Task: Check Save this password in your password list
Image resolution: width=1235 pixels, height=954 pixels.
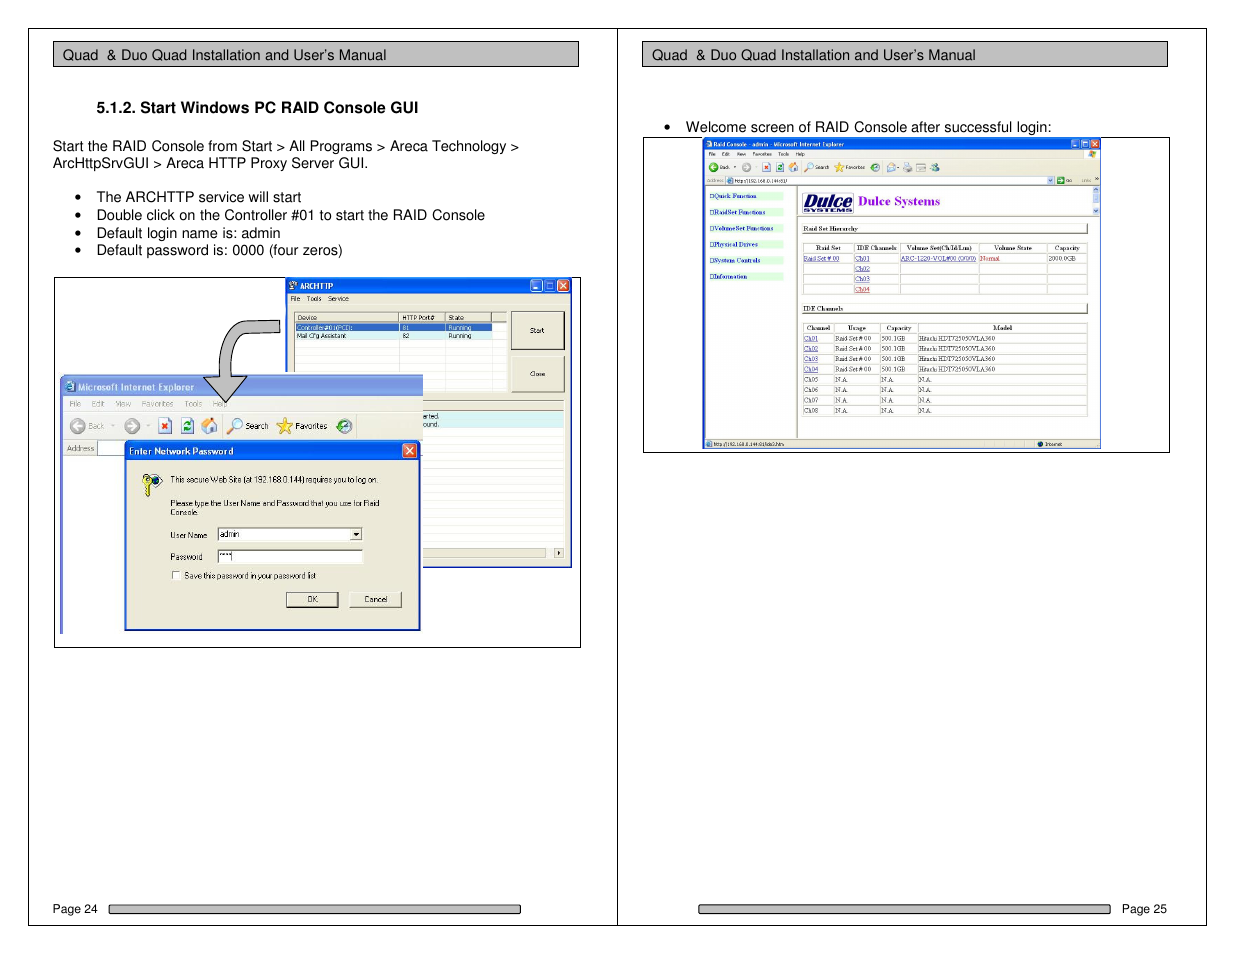Action: 176,576
